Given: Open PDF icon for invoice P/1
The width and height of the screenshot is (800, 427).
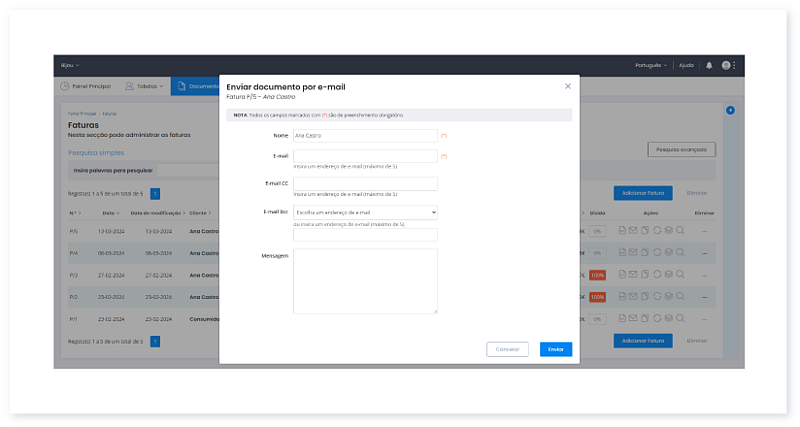Looking at the screenshot, I should tap(622, 318).
